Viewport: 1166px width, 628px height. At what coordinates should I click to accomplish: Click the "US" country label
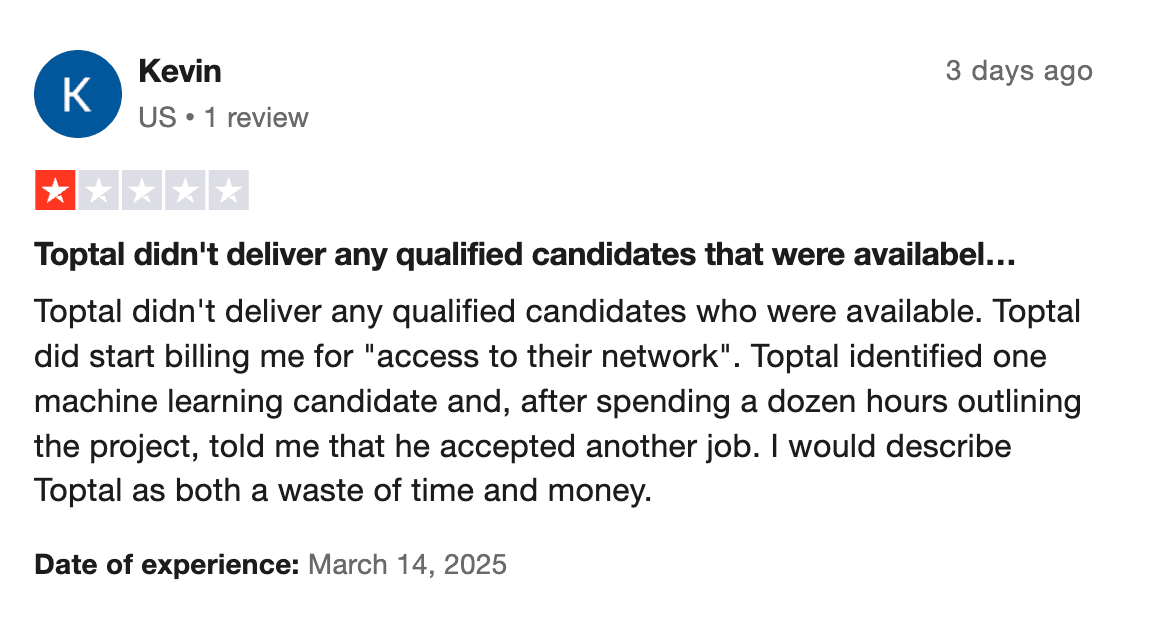tap(157, 118)
